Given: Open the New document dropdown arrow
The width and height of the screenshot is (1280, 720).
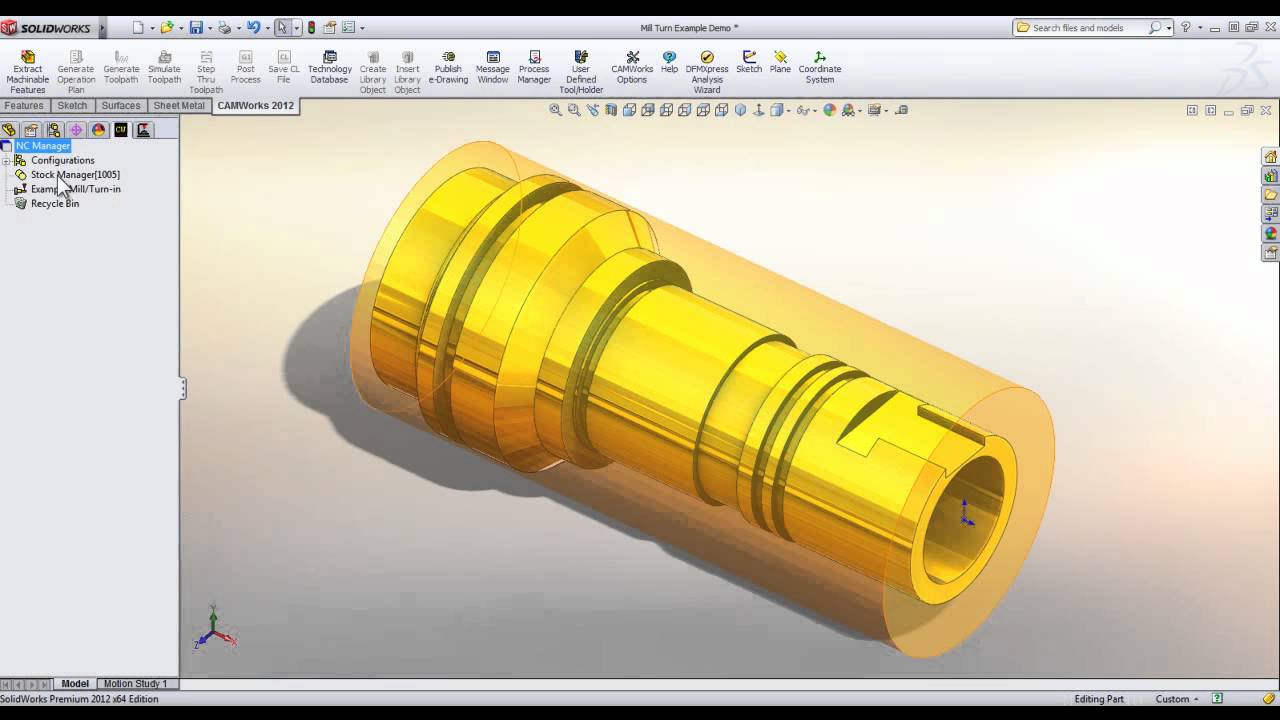Looking at the screenshot, I should (x=151, y=28).
